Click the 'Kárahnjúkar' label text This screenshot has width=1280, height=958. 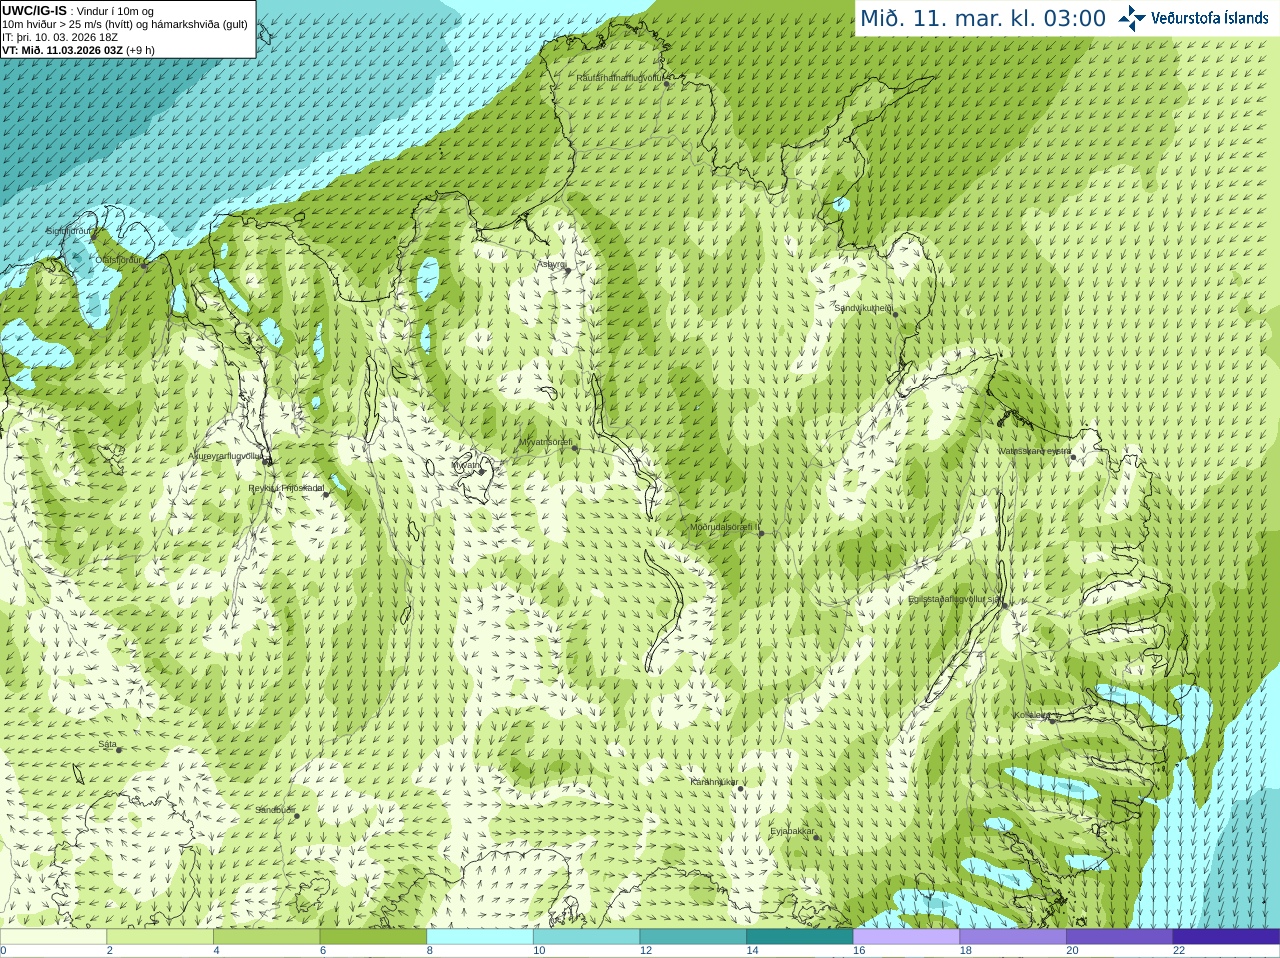tap(714, 782)
